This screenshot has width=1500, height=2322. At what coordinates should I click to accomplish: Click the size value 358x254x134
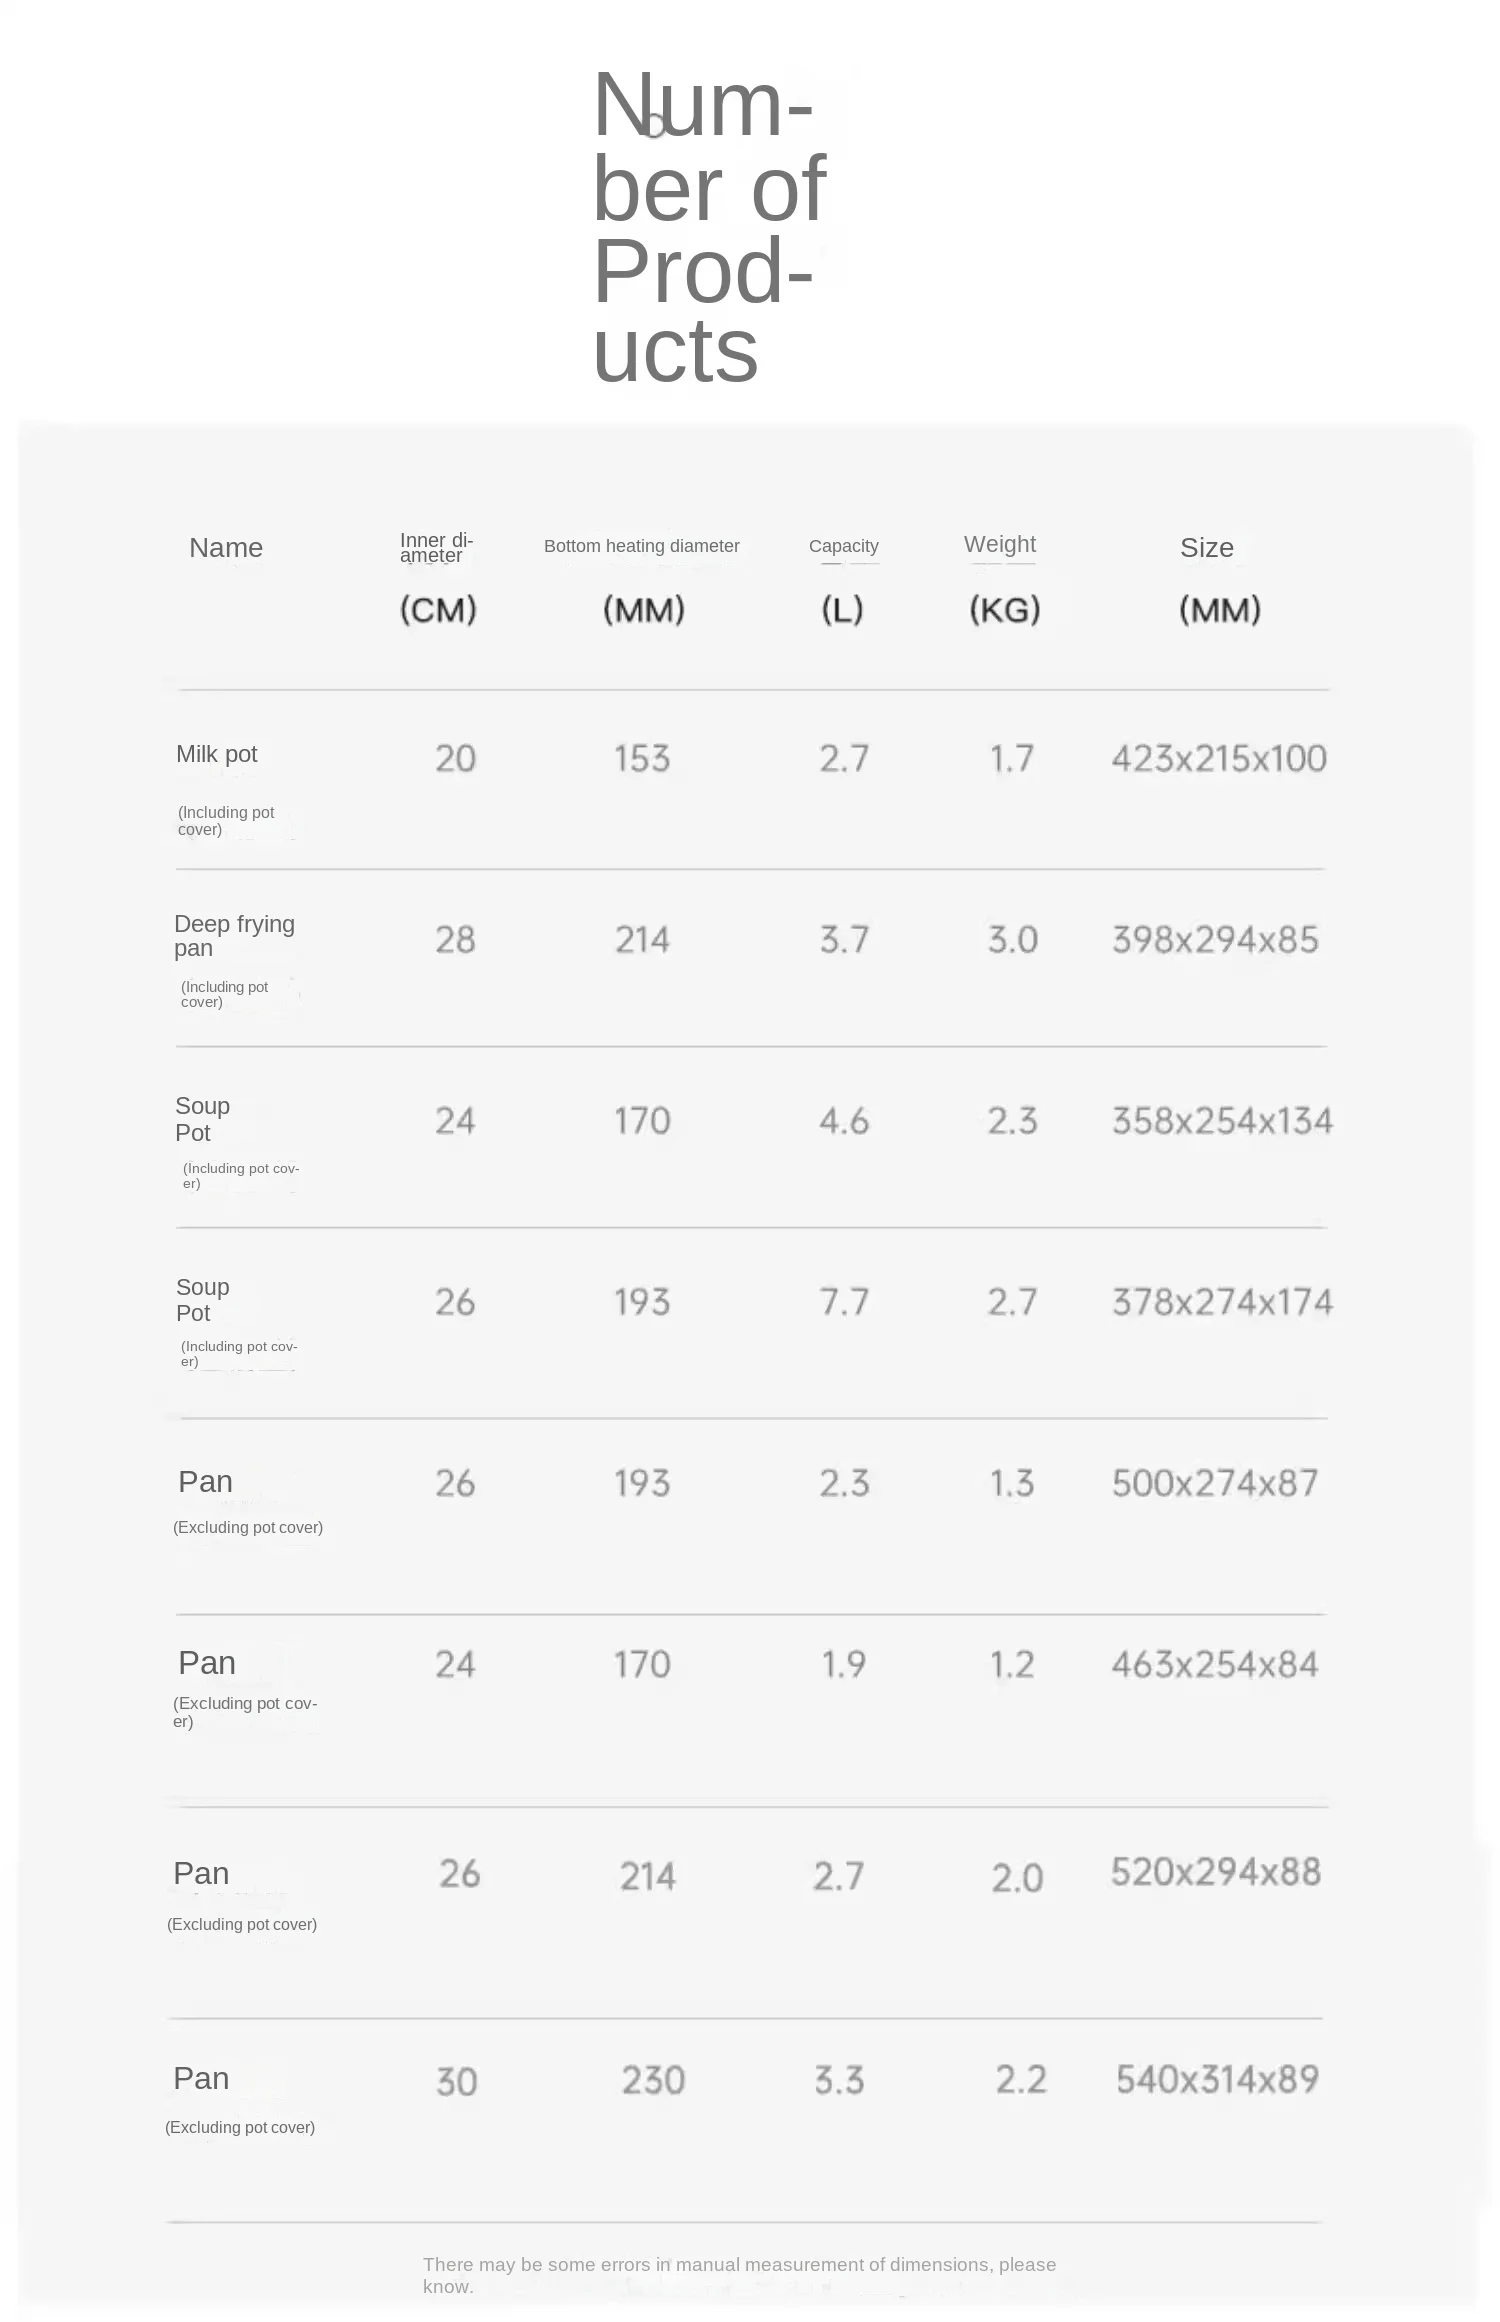(1222, 1121)
